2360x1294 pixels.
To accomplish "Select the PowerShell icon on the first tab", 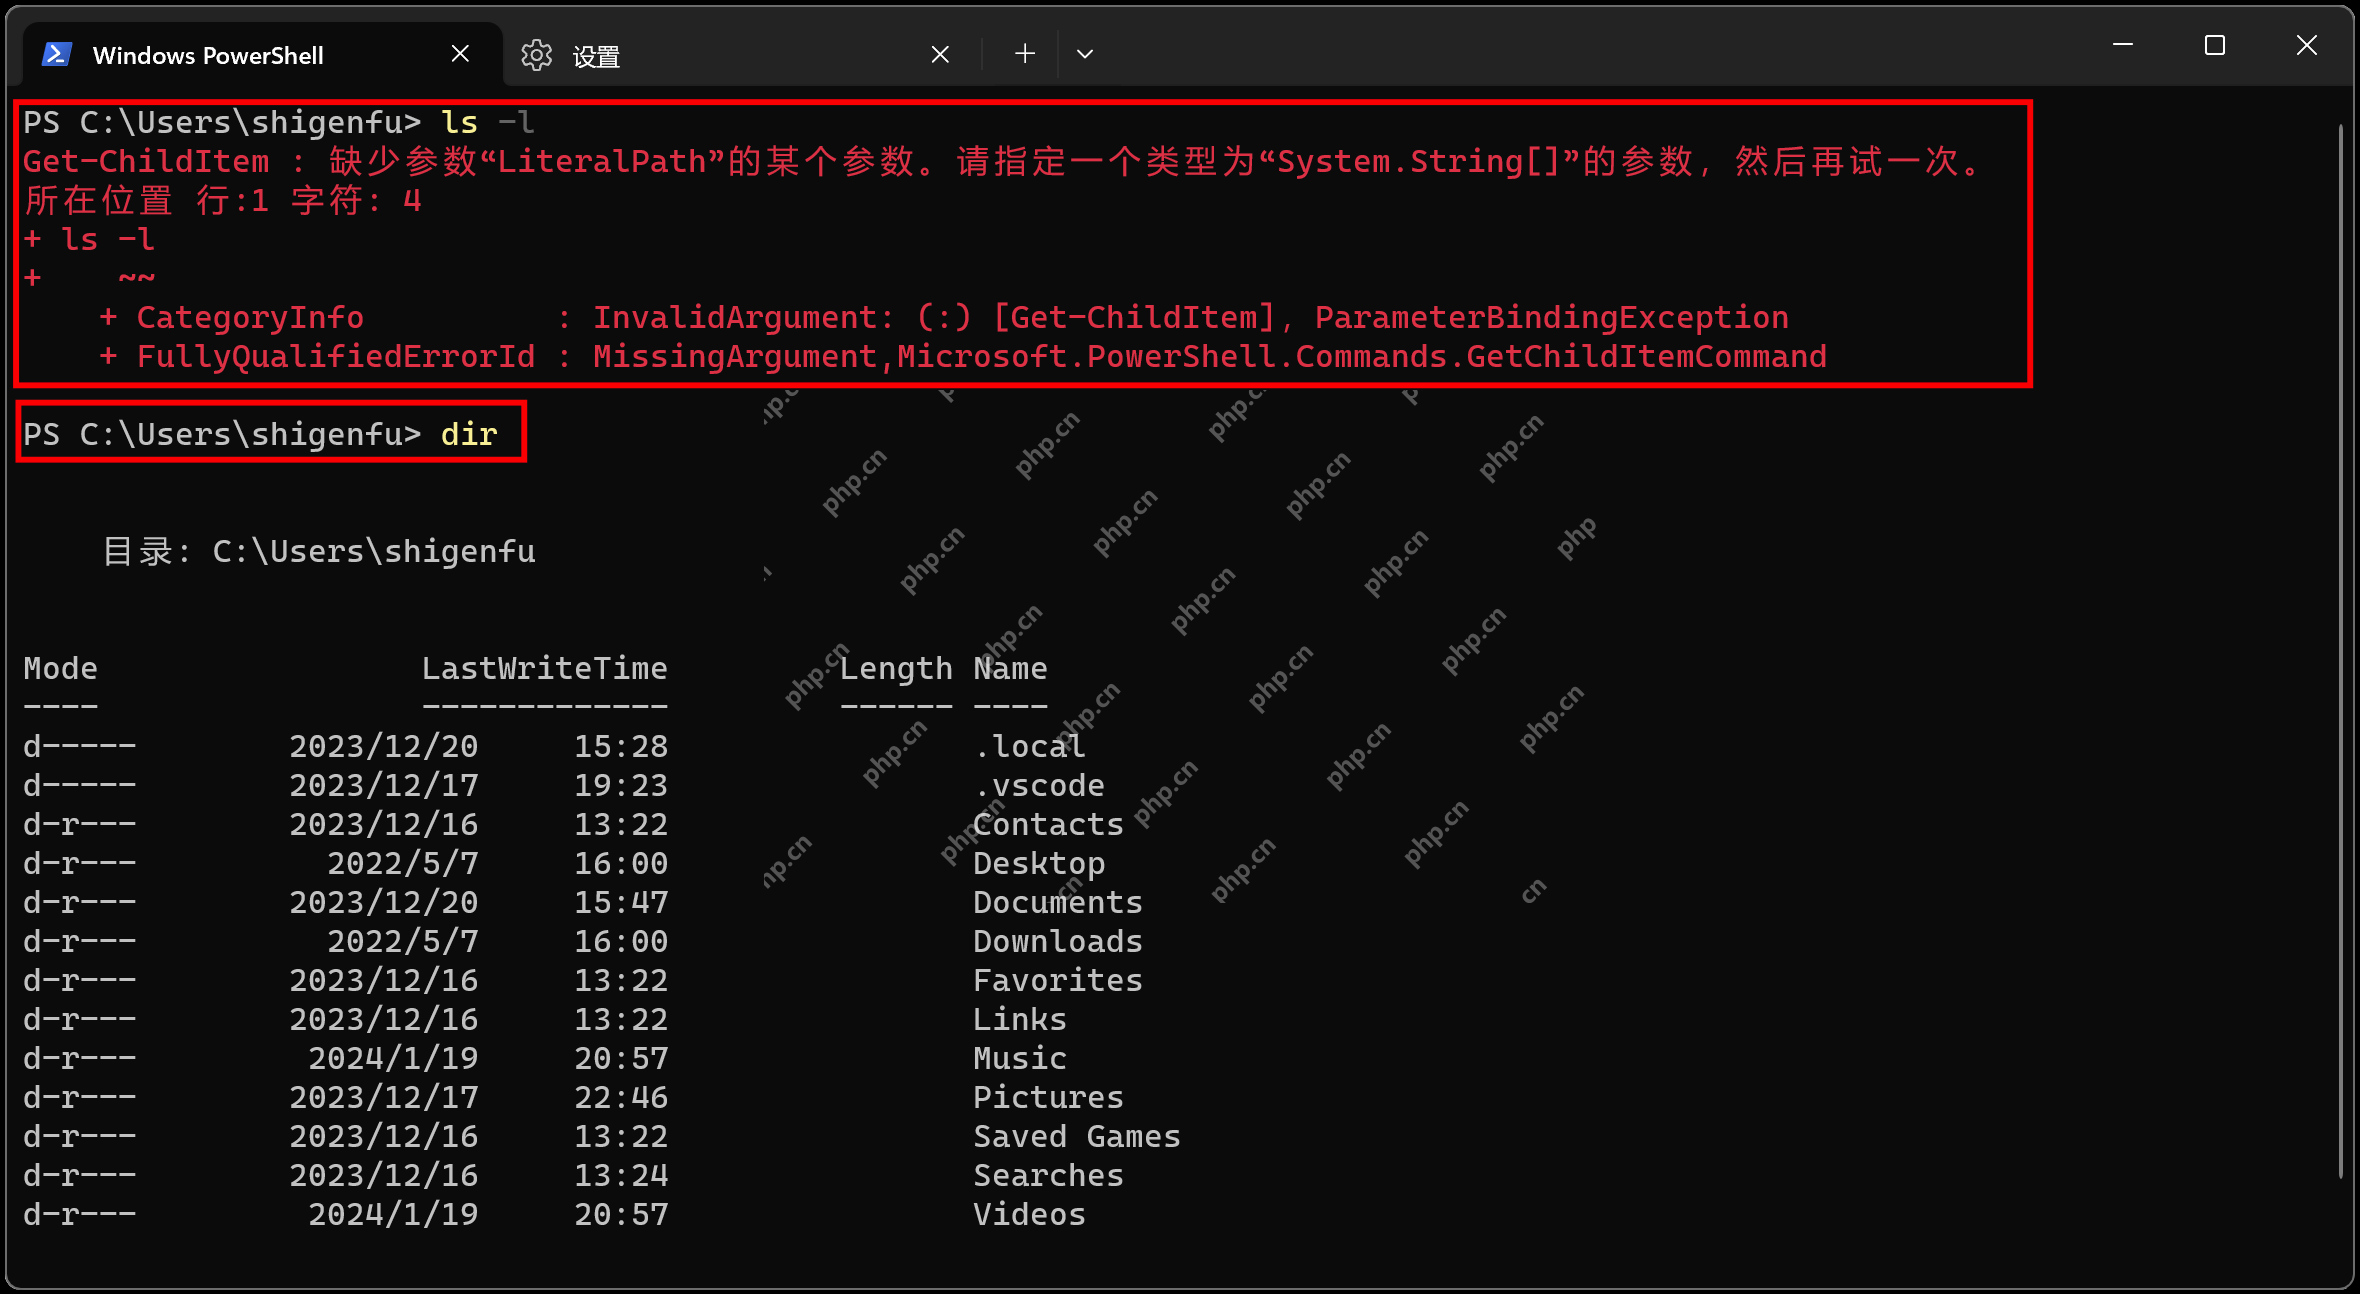I will point(57,54).
